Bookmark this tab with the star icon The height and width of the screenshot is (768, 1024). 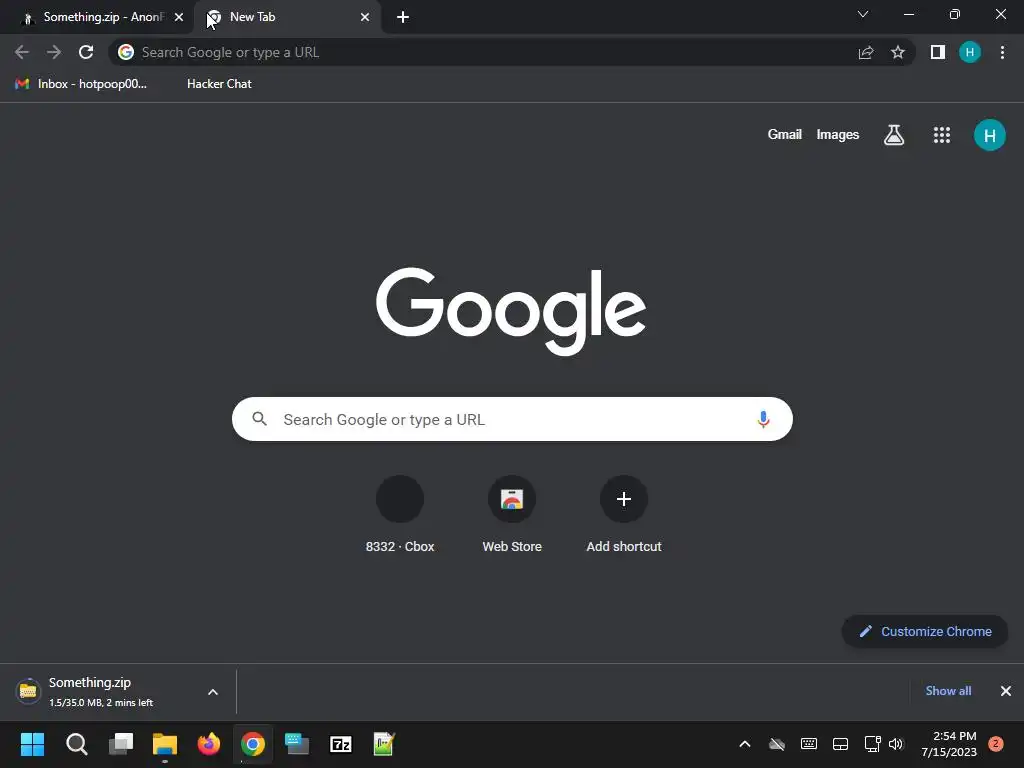click(x=897, y=52)
